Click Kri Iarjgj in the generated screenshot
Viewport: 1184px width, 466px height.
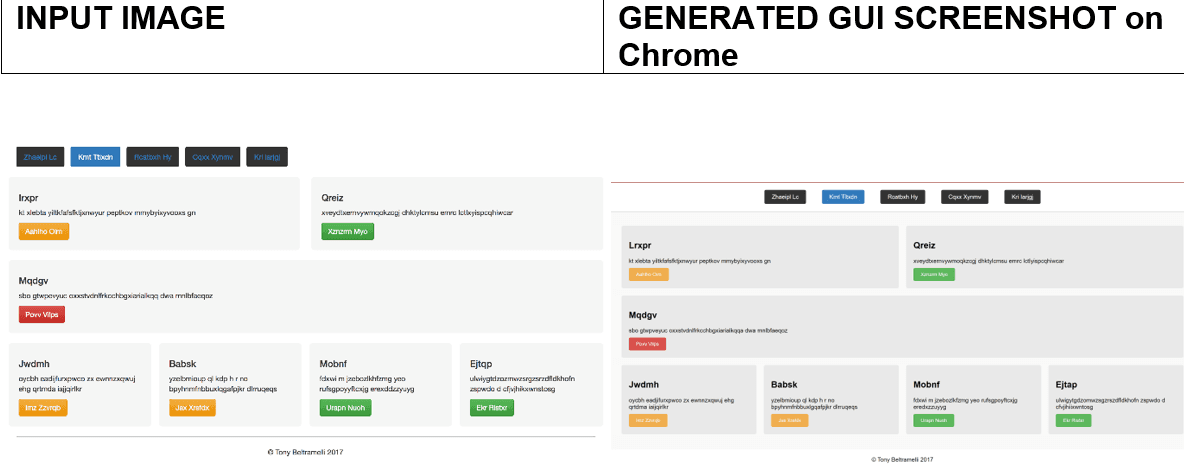(x=1022, y=197)
